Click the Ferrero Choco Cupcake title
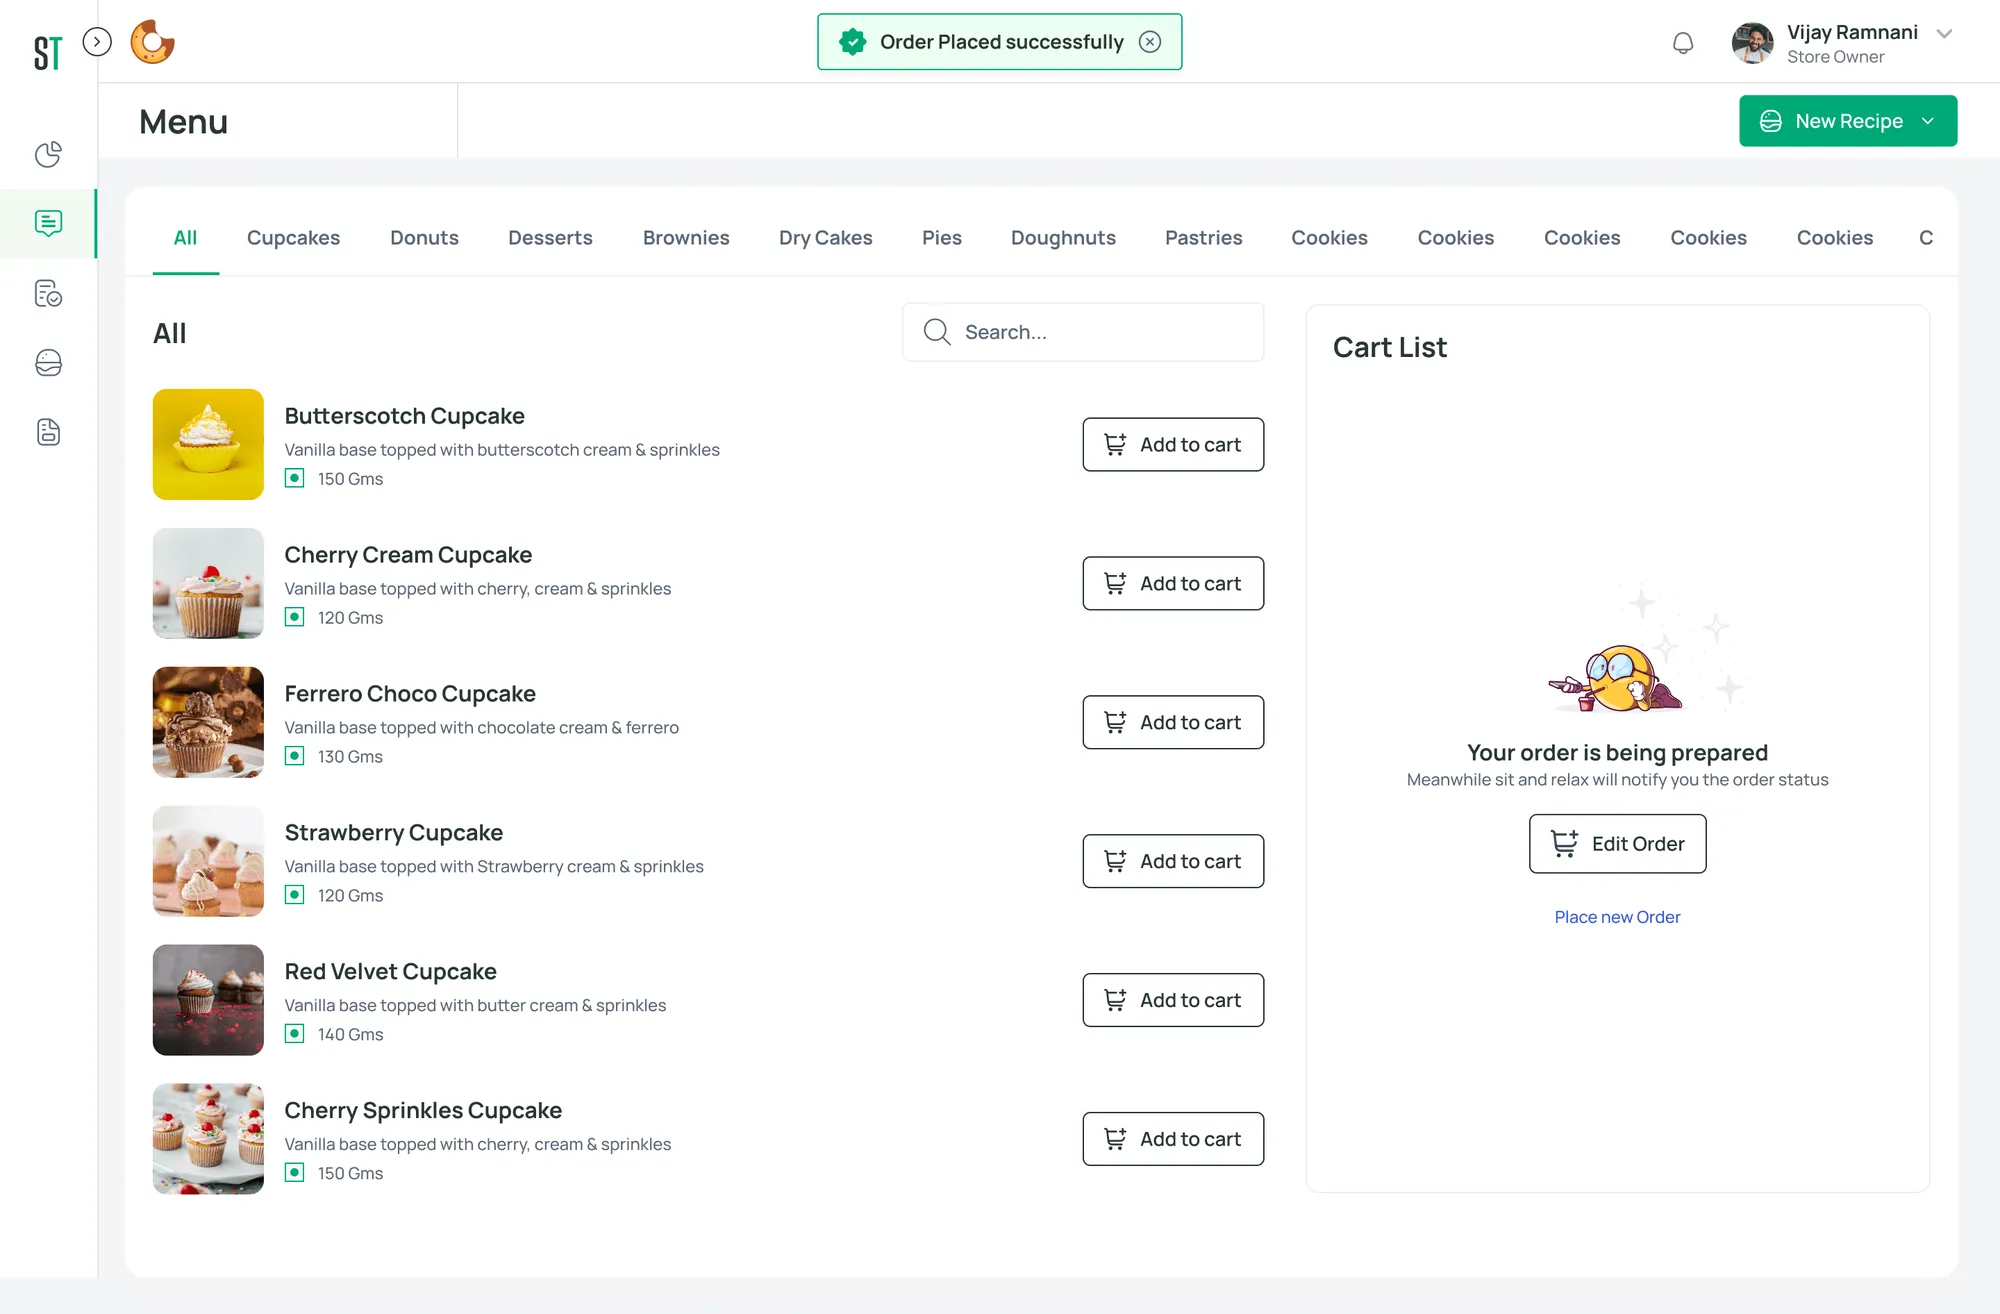 pos(410,694)
